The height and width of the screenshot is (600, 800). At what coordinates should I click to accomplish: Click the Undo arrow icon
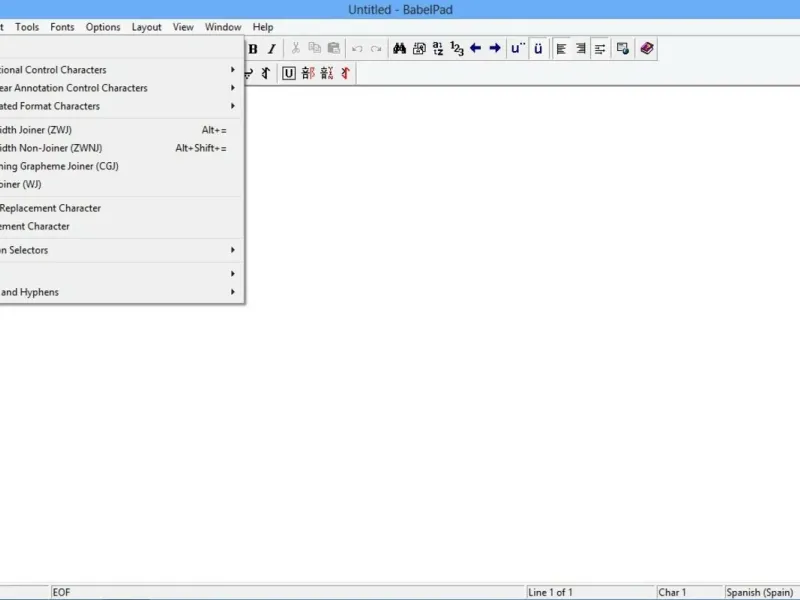tap(357, 49)
